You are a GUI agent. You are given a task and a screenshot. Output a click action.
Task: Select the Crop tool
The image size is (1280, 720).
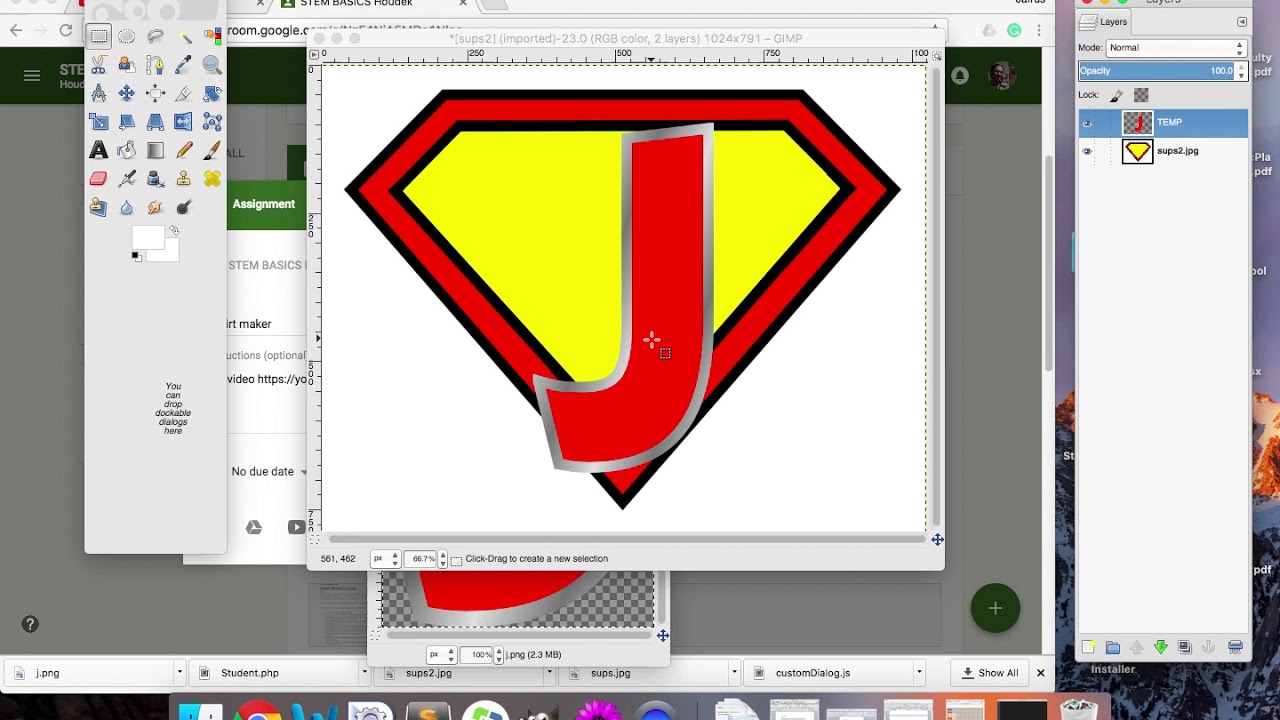pos(184,93)
